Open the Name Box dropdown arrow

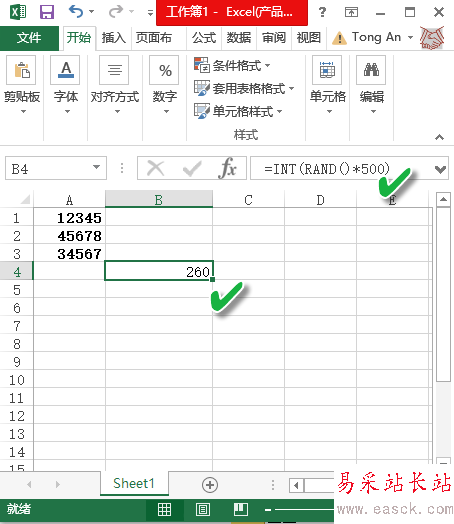(x=97, y=167)
